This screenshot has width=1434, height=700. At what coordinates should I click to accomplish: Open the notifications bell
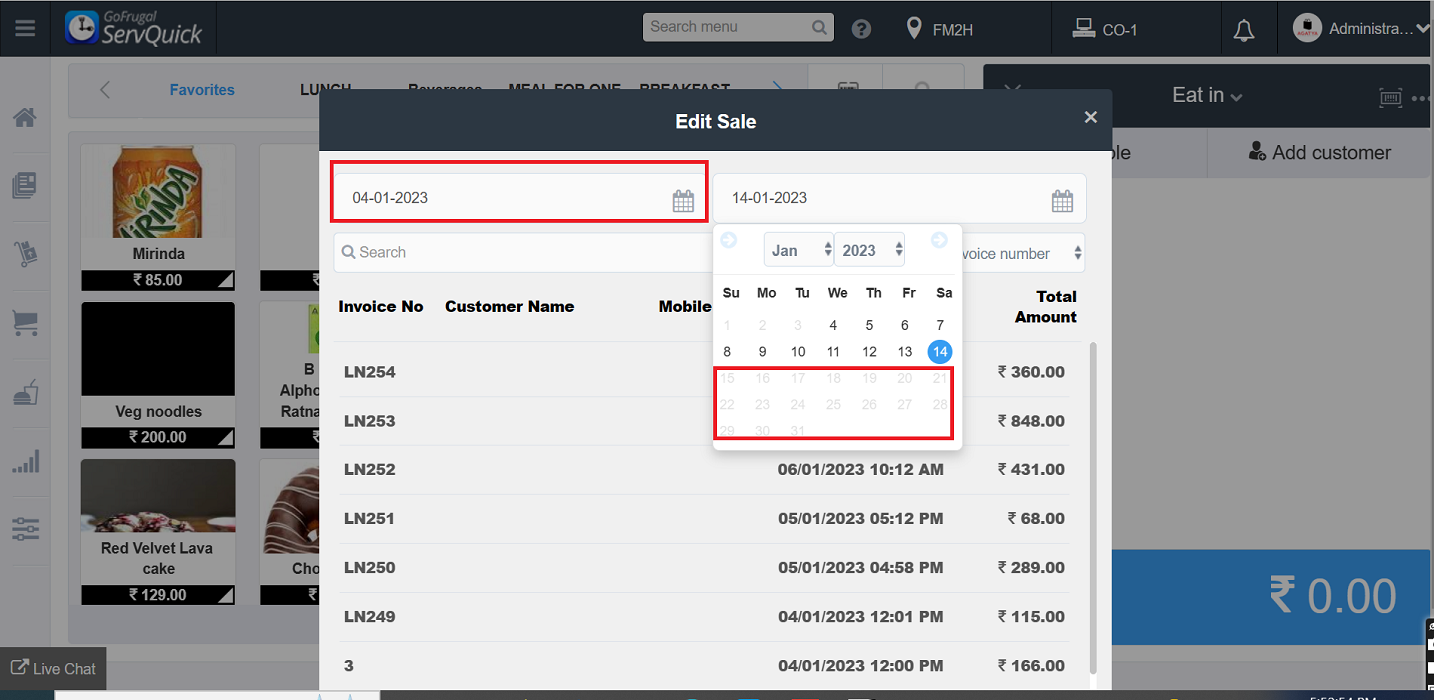tap(1244, 30)
